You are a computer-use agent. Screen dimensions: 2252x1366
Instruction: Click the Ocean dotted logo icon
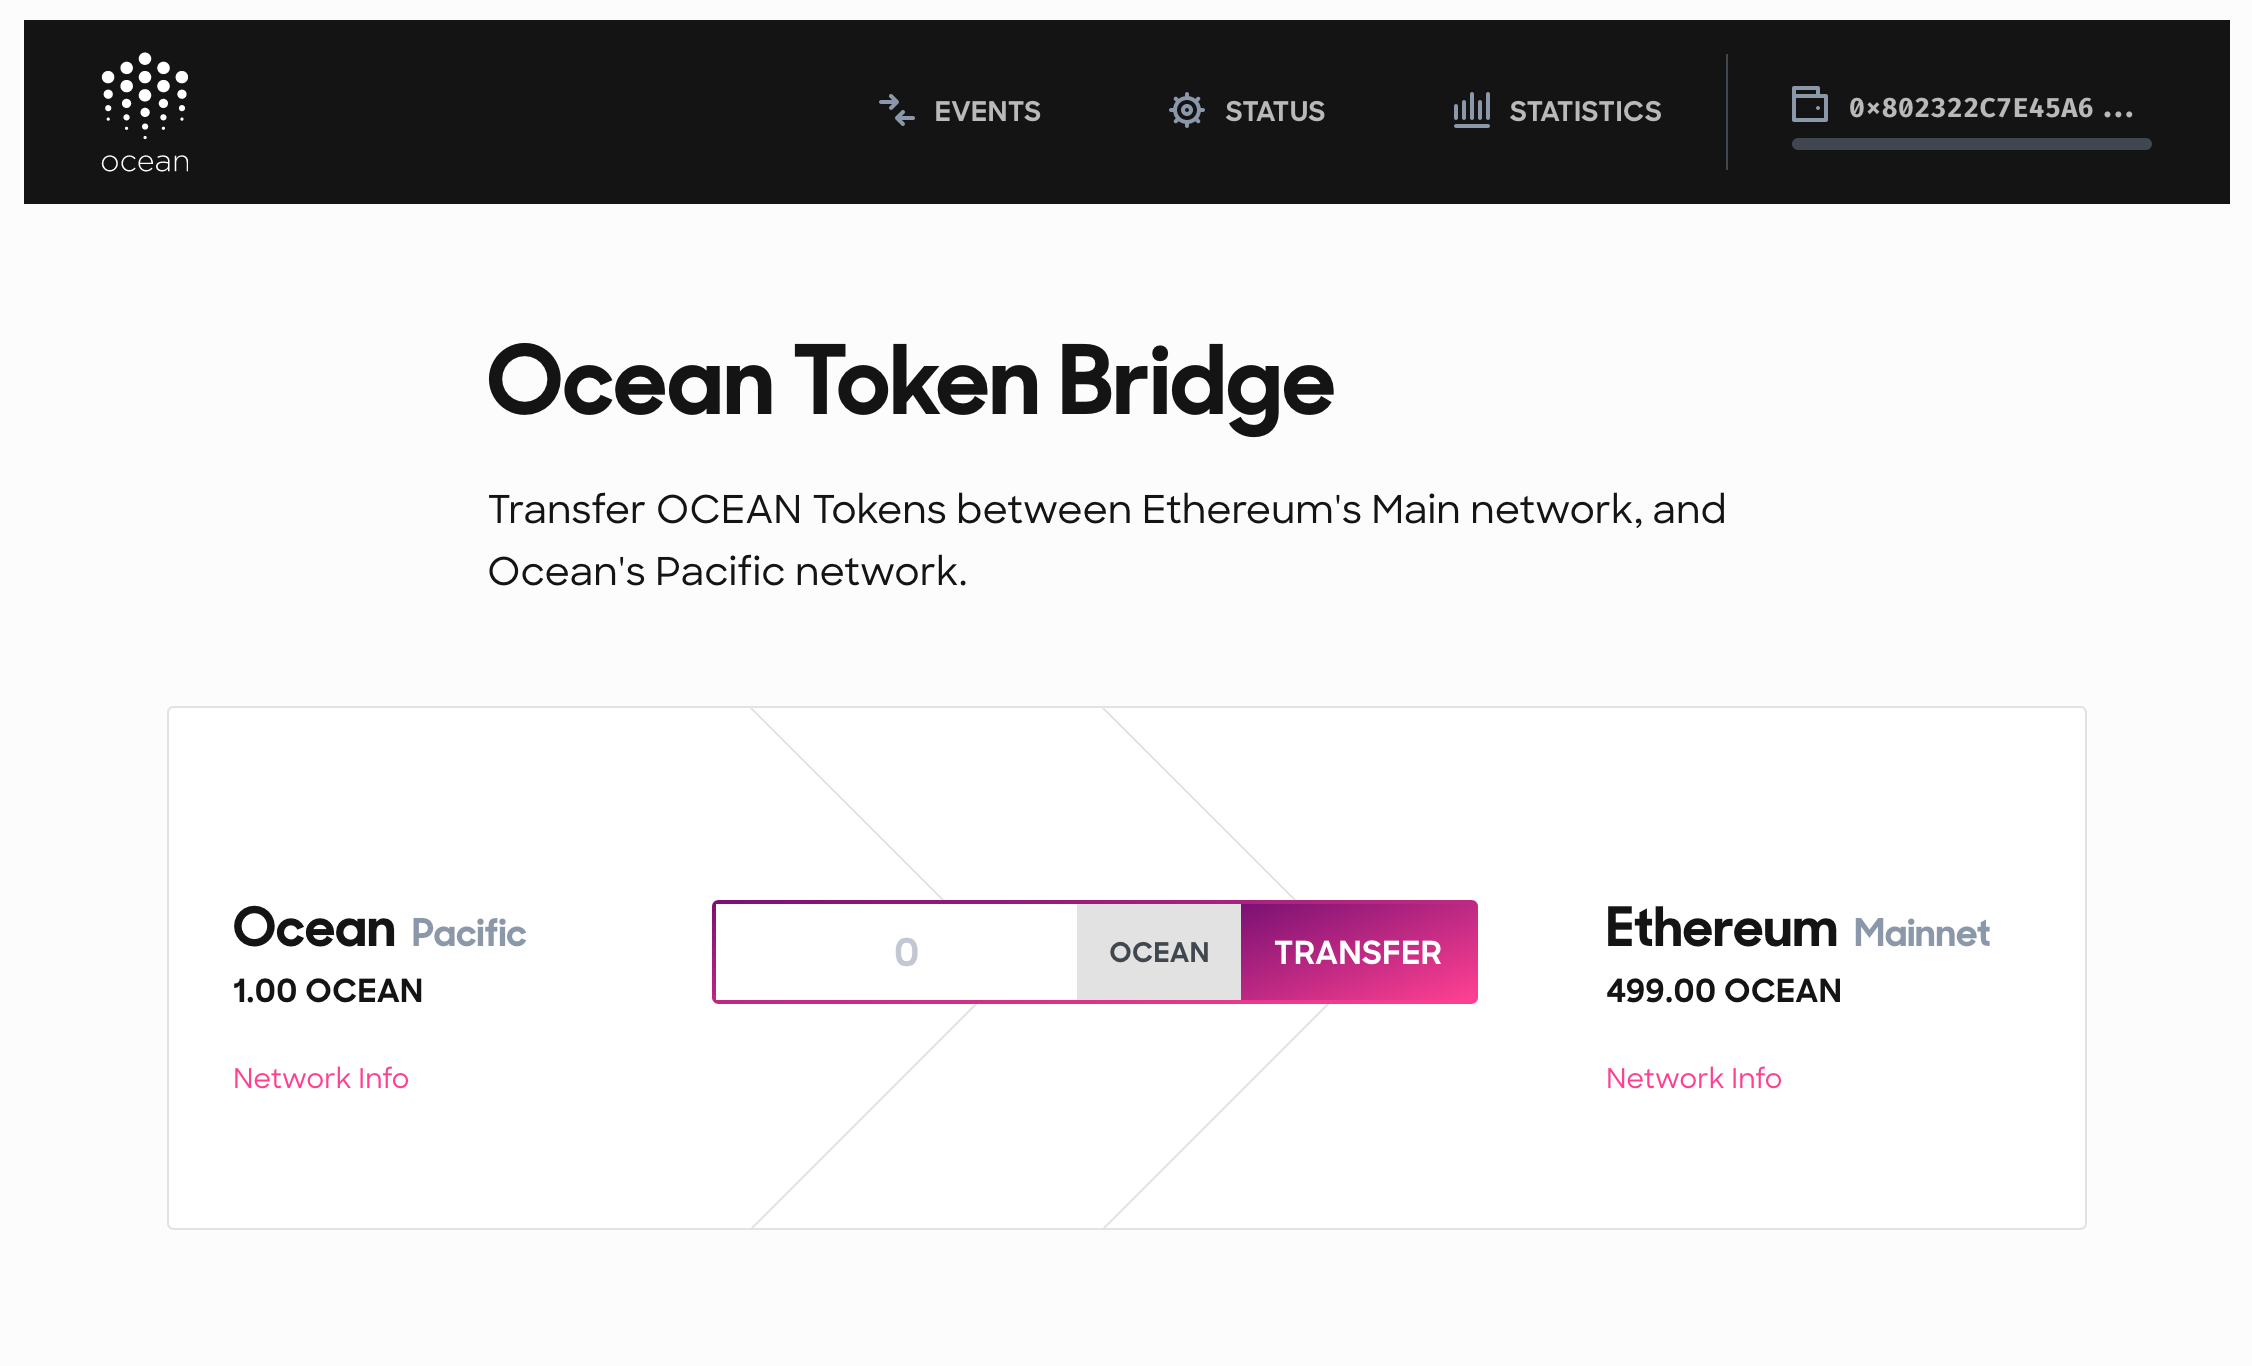[x=145, y=95]
